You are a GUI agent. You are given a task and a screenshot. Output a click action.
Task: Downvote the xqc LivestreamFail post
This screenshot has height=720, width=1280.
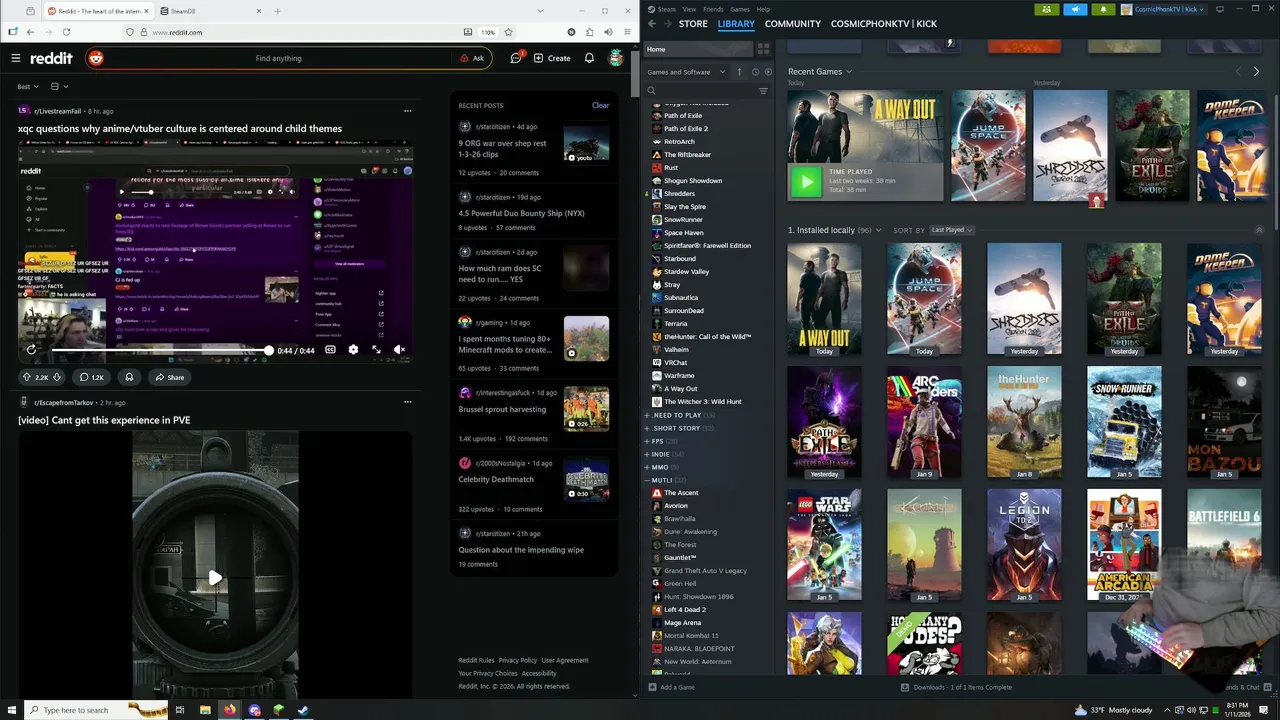point(57,377)
